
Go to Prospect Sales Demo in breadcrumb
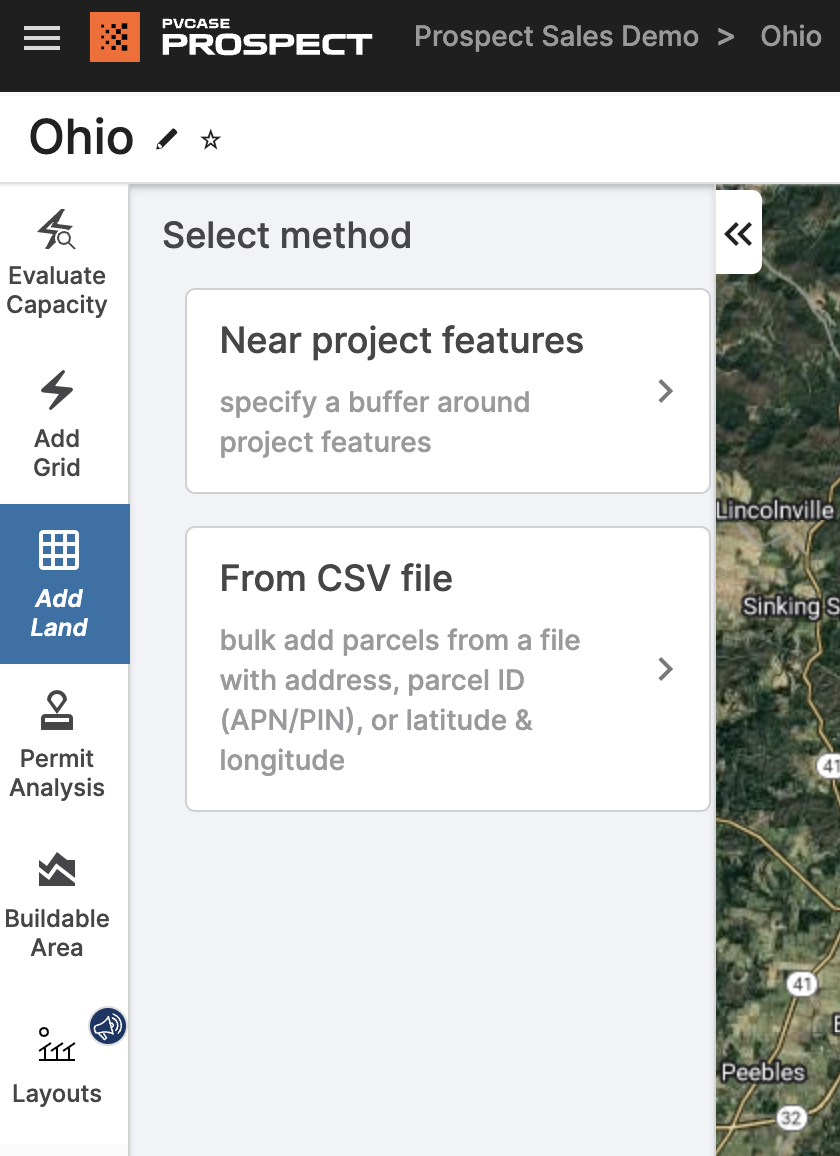click(556, 37)
